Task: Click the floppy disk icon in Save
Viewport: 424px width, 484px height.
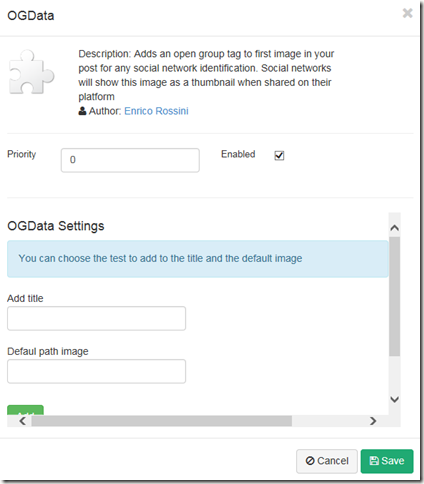Action: (x=374, y=461)
